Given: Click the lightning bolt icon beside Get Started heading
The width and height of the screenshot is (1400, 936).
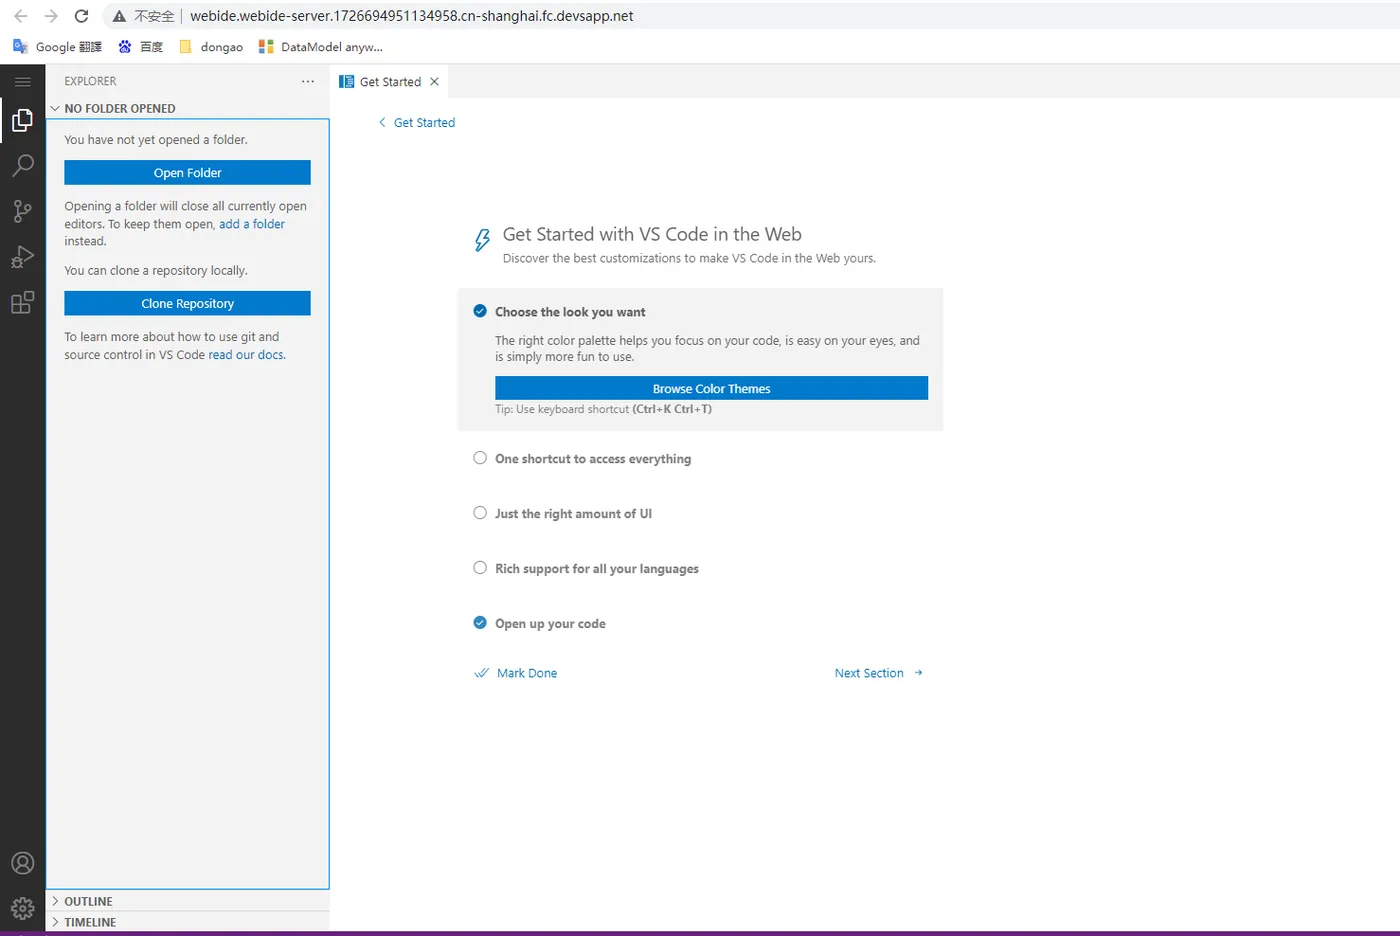Looking at the screenshot, I should click(x=482, y=240).
